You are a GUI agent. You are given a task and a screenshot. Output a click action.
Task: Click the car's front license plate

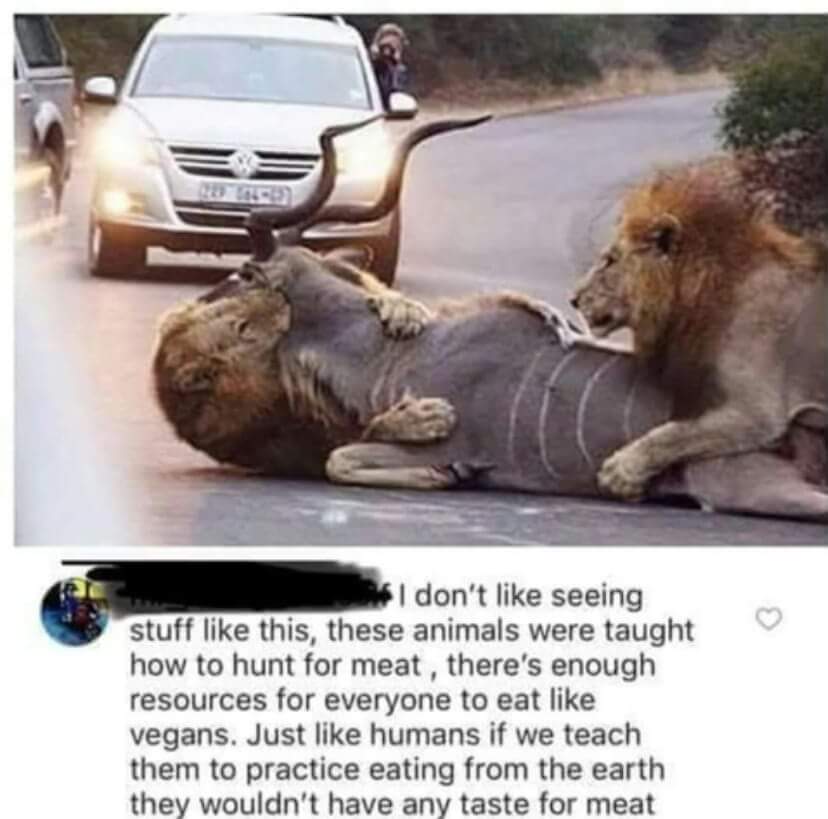244,194
